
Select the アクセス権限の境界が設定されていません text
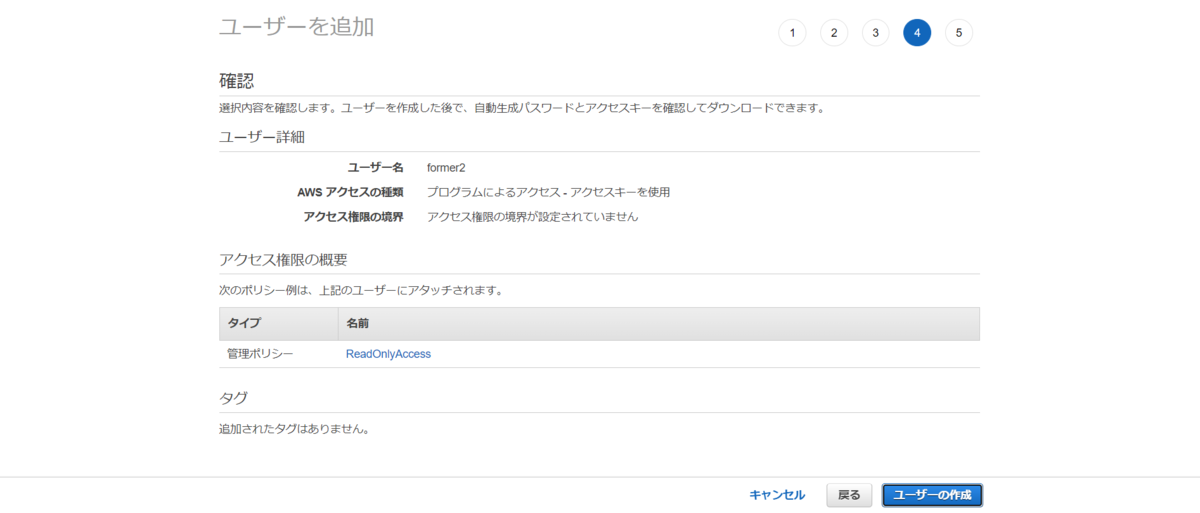(532, 216)
